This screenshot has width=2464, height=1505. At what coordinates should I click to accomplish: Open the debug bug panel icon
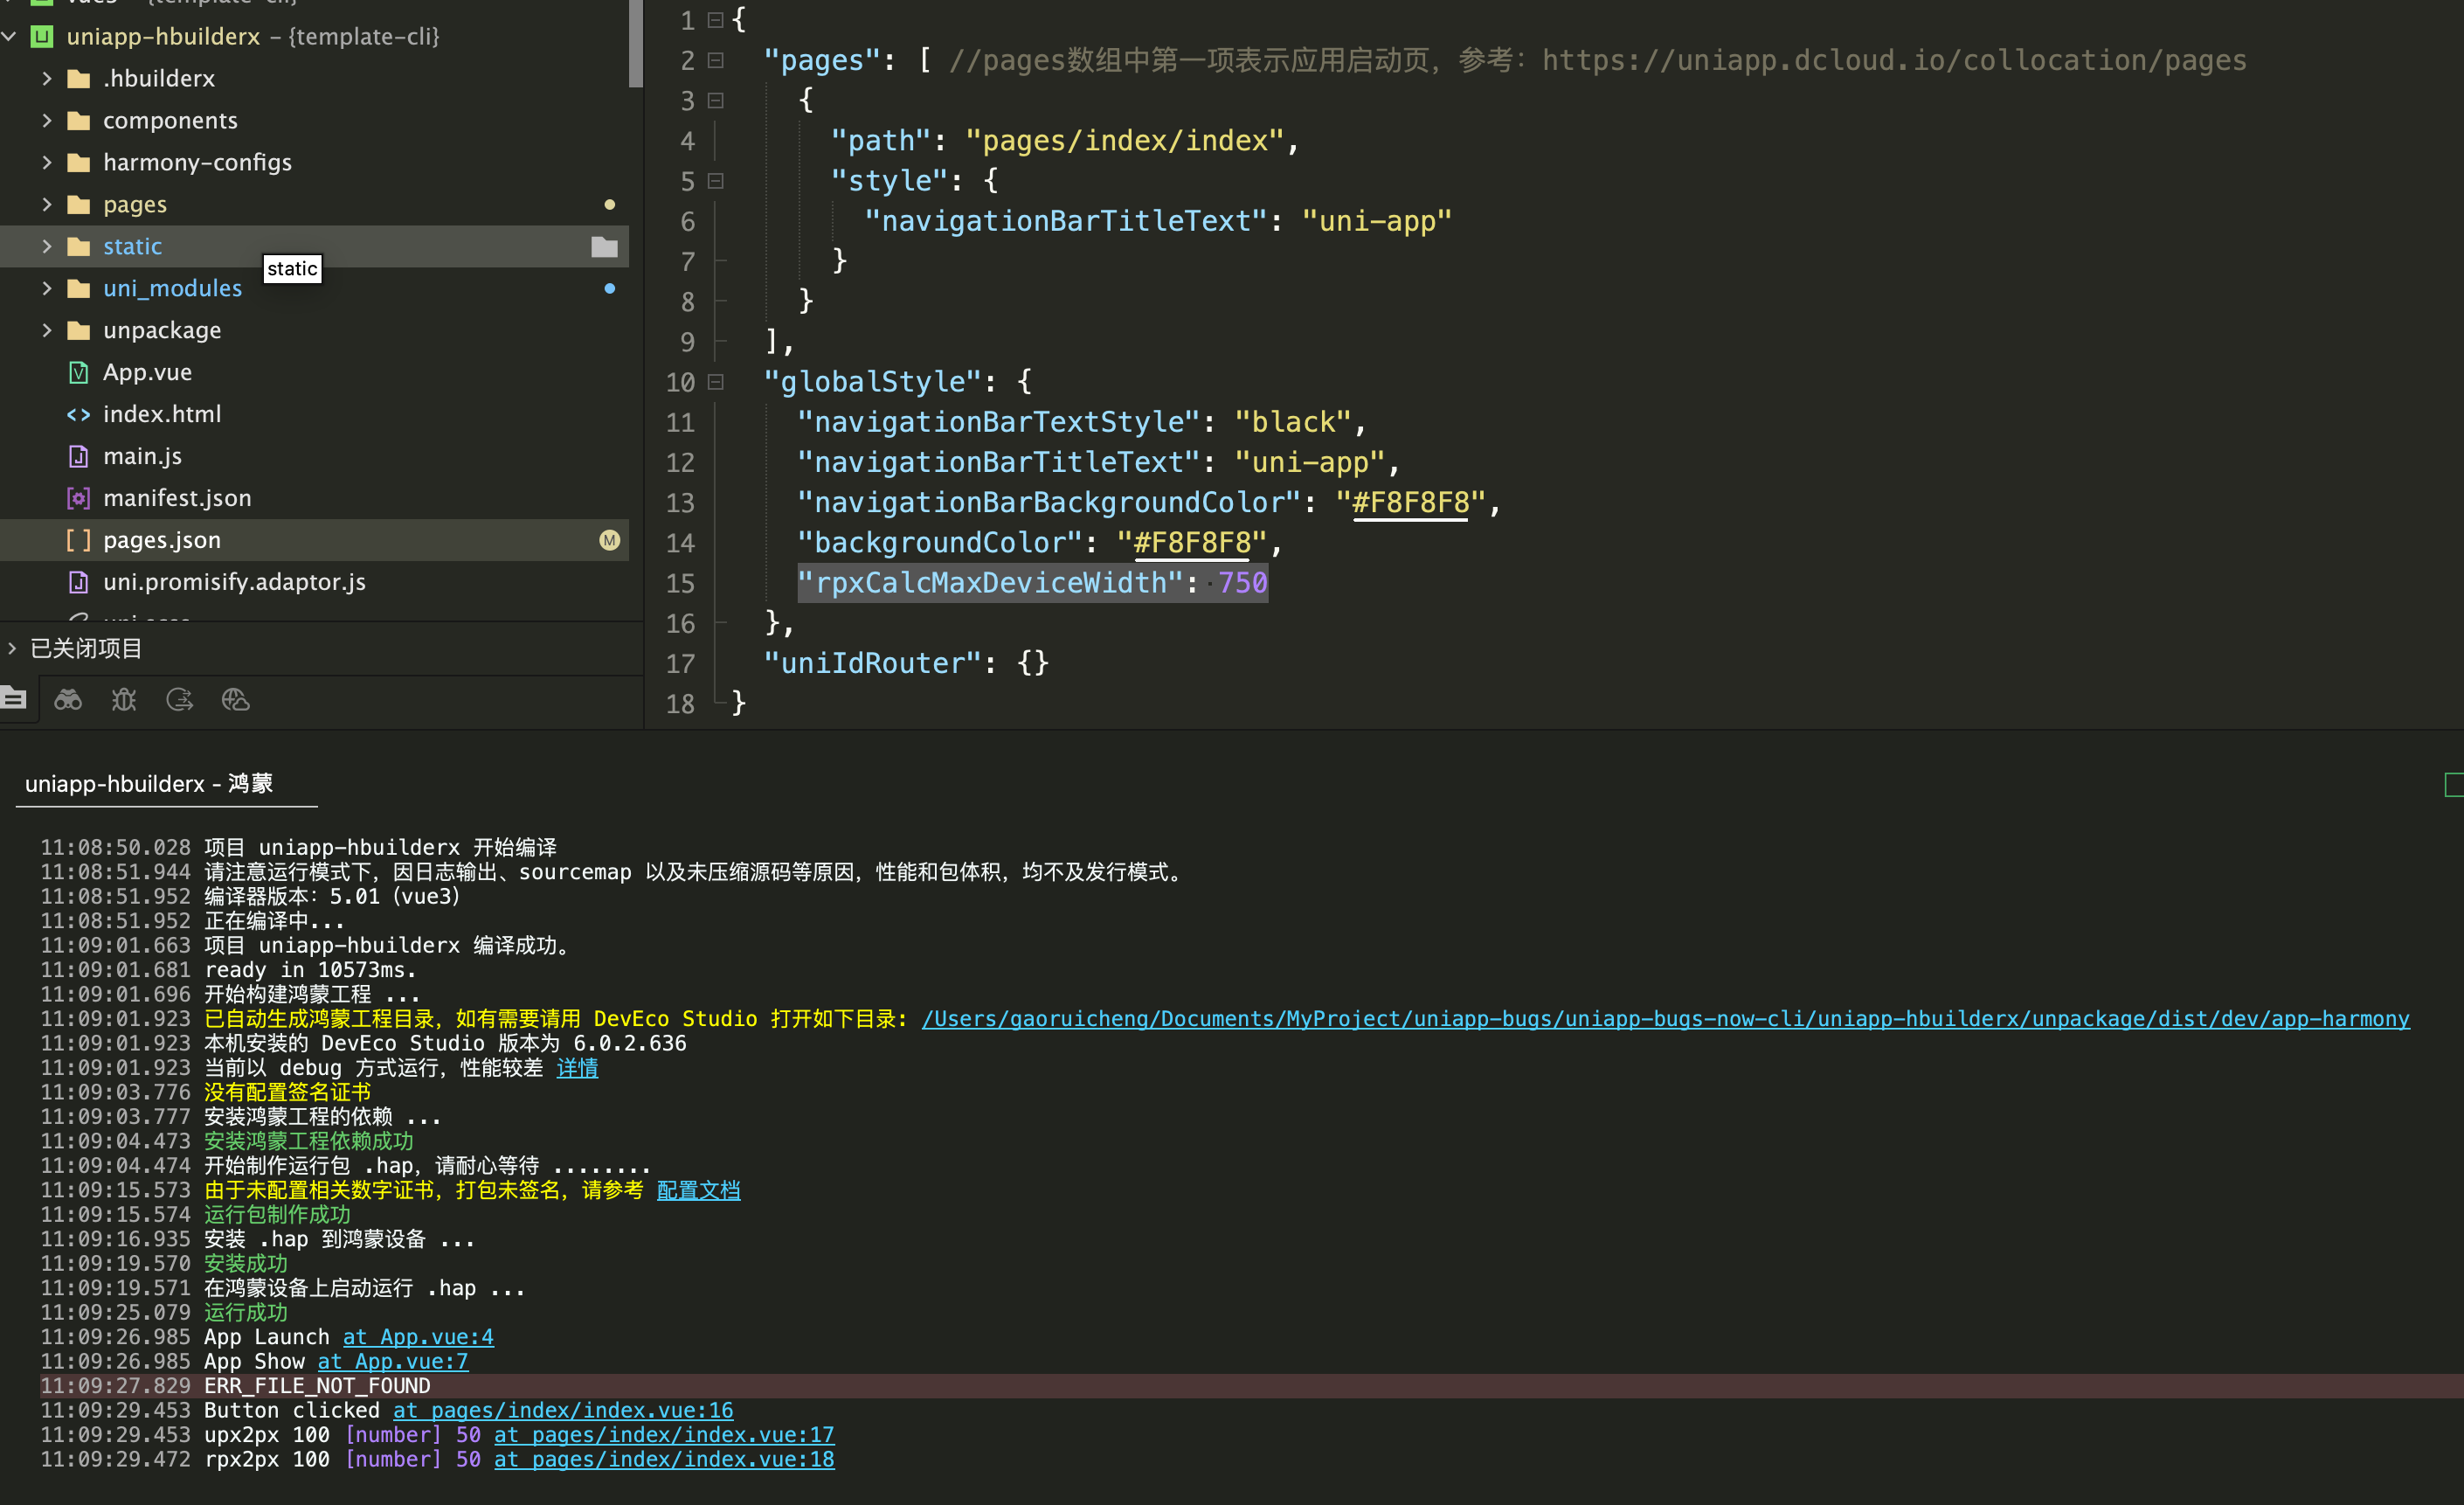tap(124, 700)
